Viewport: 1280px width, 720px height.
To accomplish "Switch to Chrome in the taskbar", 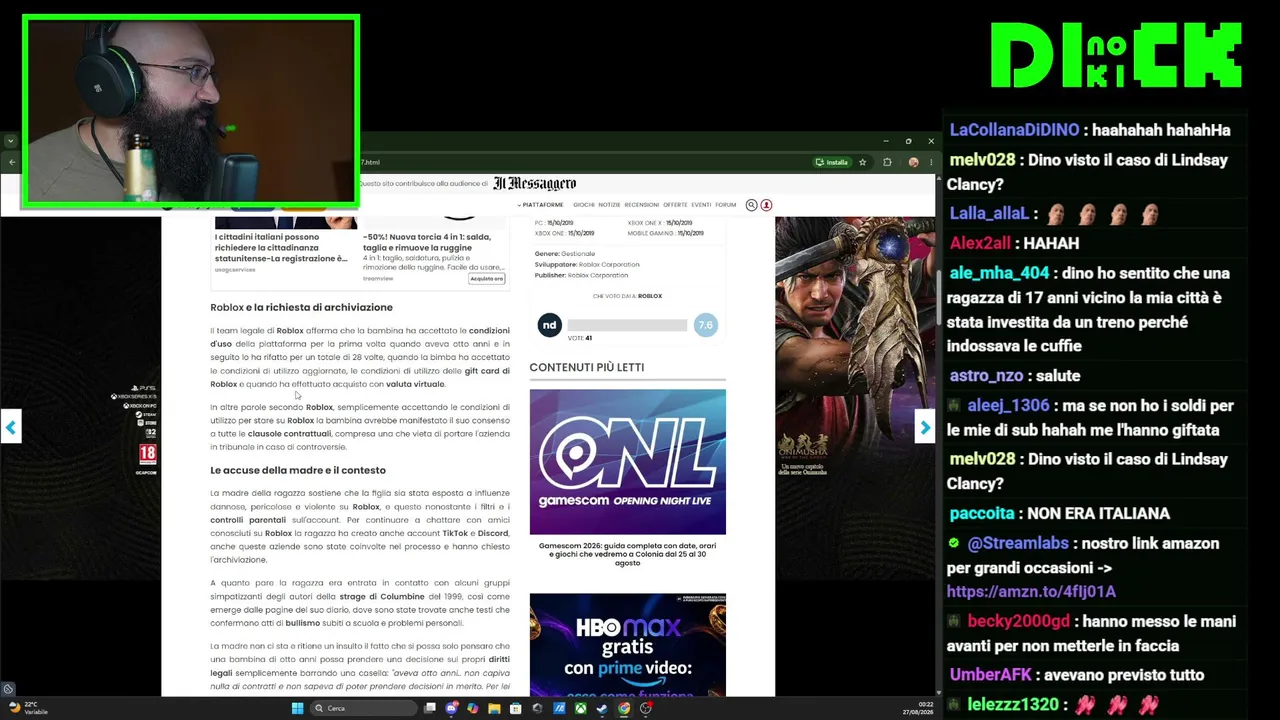I will (624, 708).
